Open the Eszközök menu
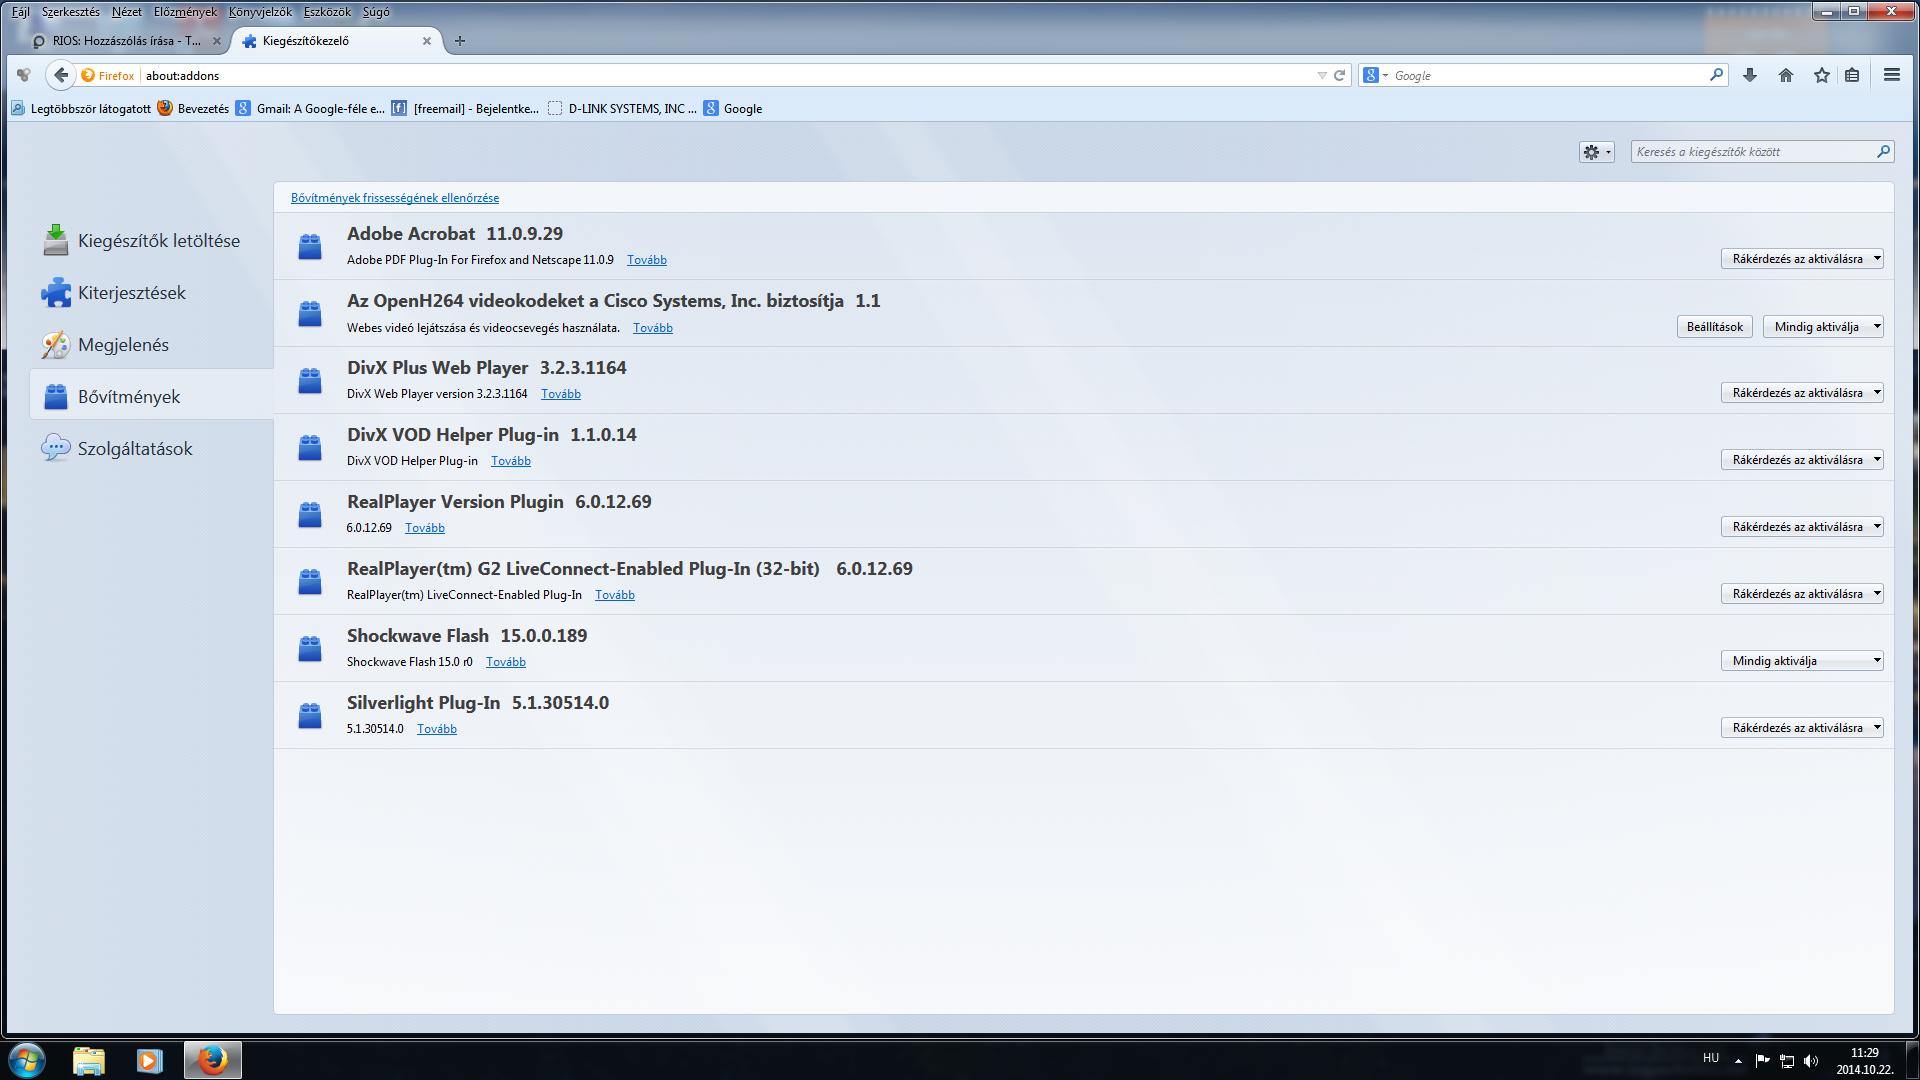Viewport: 1920px width, 1080px height. 327,12
